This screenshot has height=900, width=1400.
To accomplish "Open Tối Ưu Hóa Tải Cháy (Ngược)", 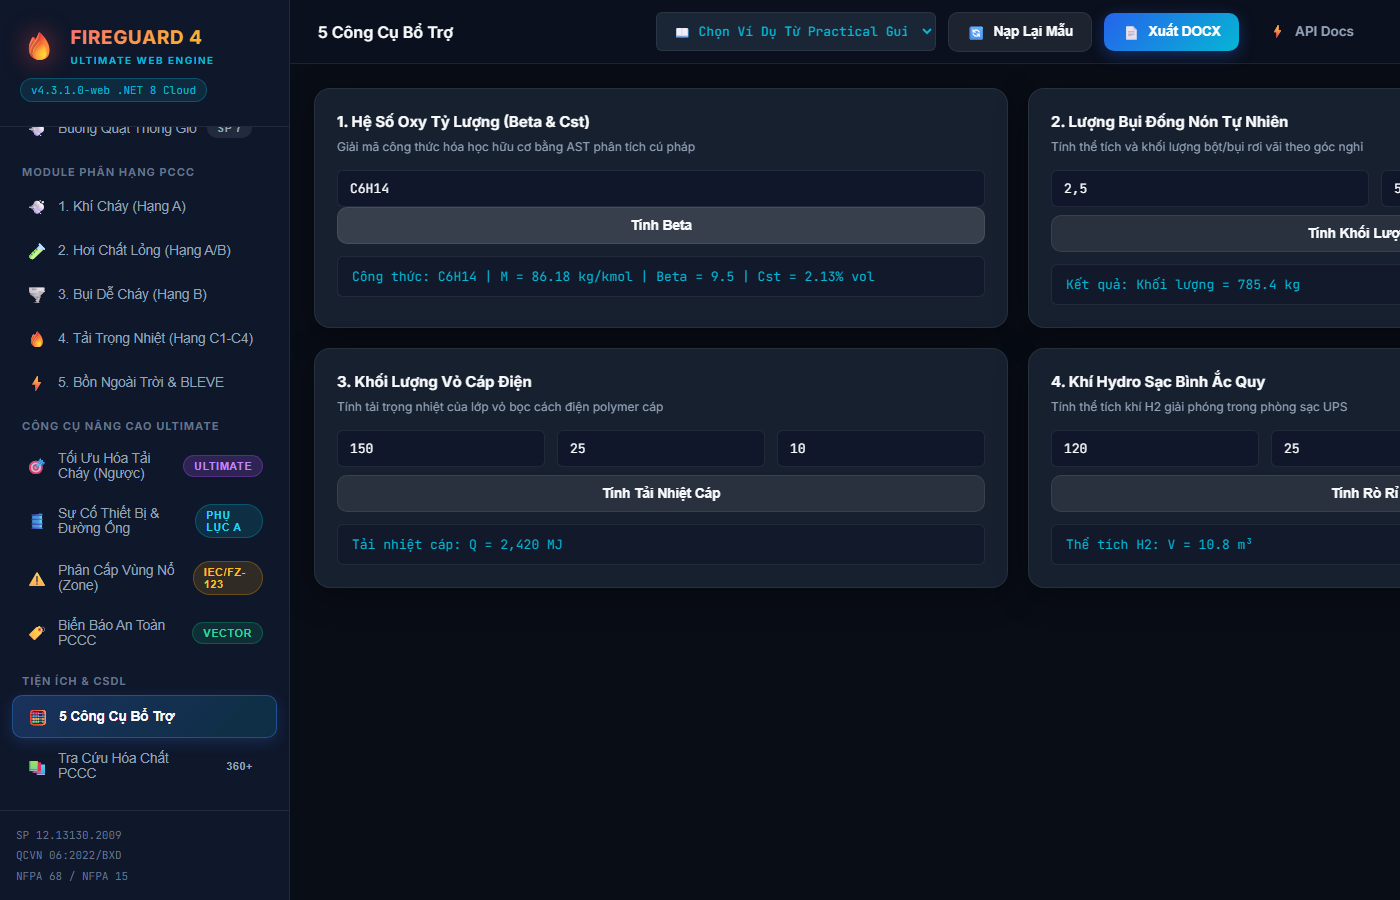I will pos(144,466).
